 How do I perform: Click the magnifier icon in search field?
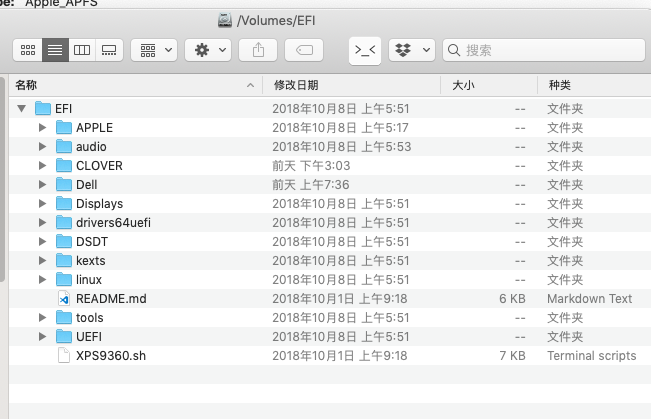click(x=454, y=50)
